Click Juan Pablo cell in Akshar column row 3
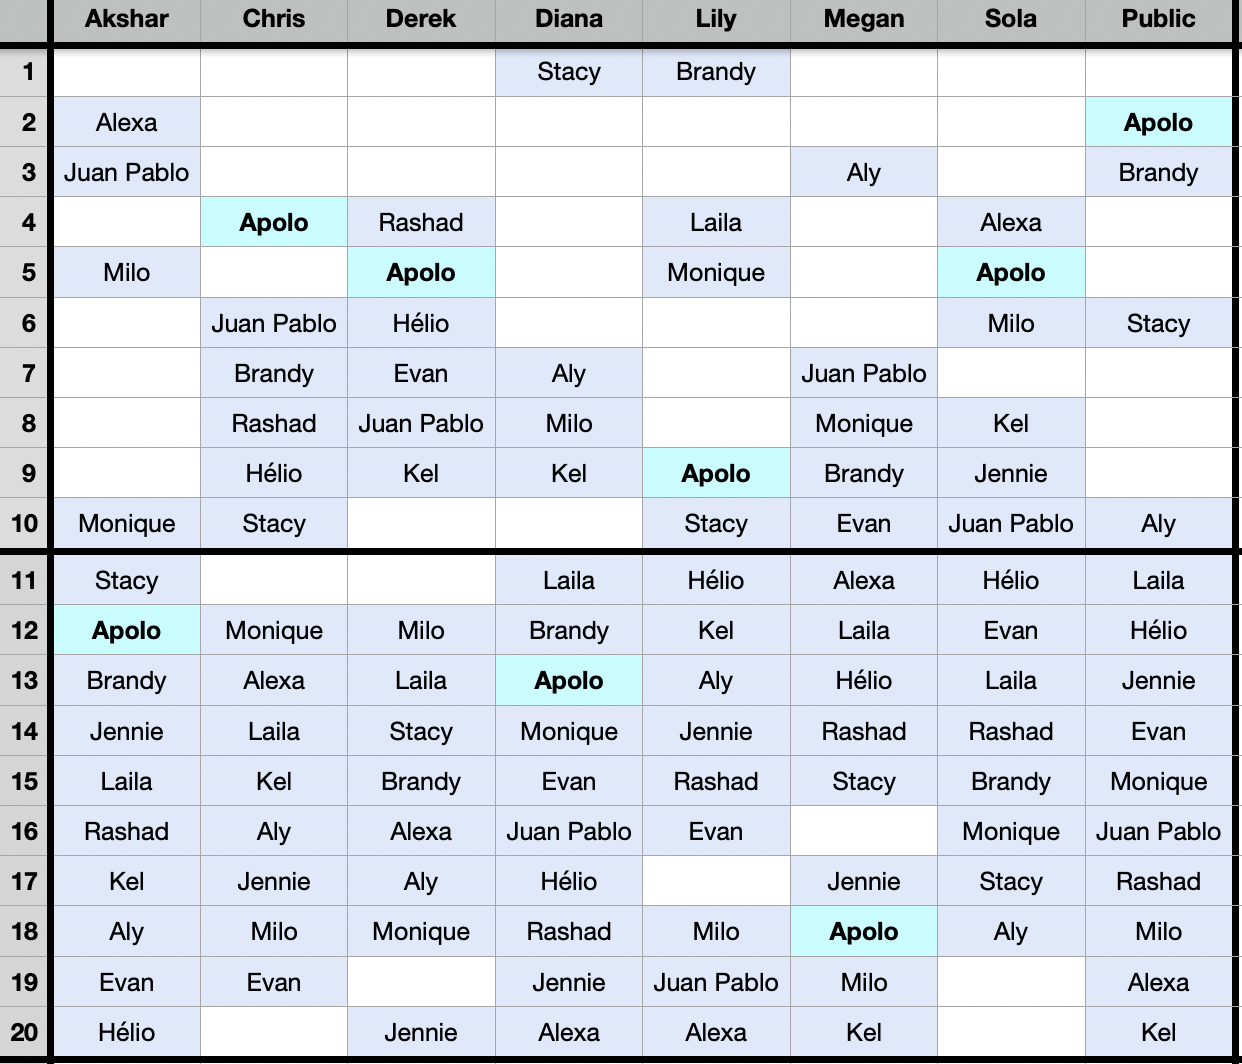This screenshot has width=1242, height=1064. click(x=126, y=172)
